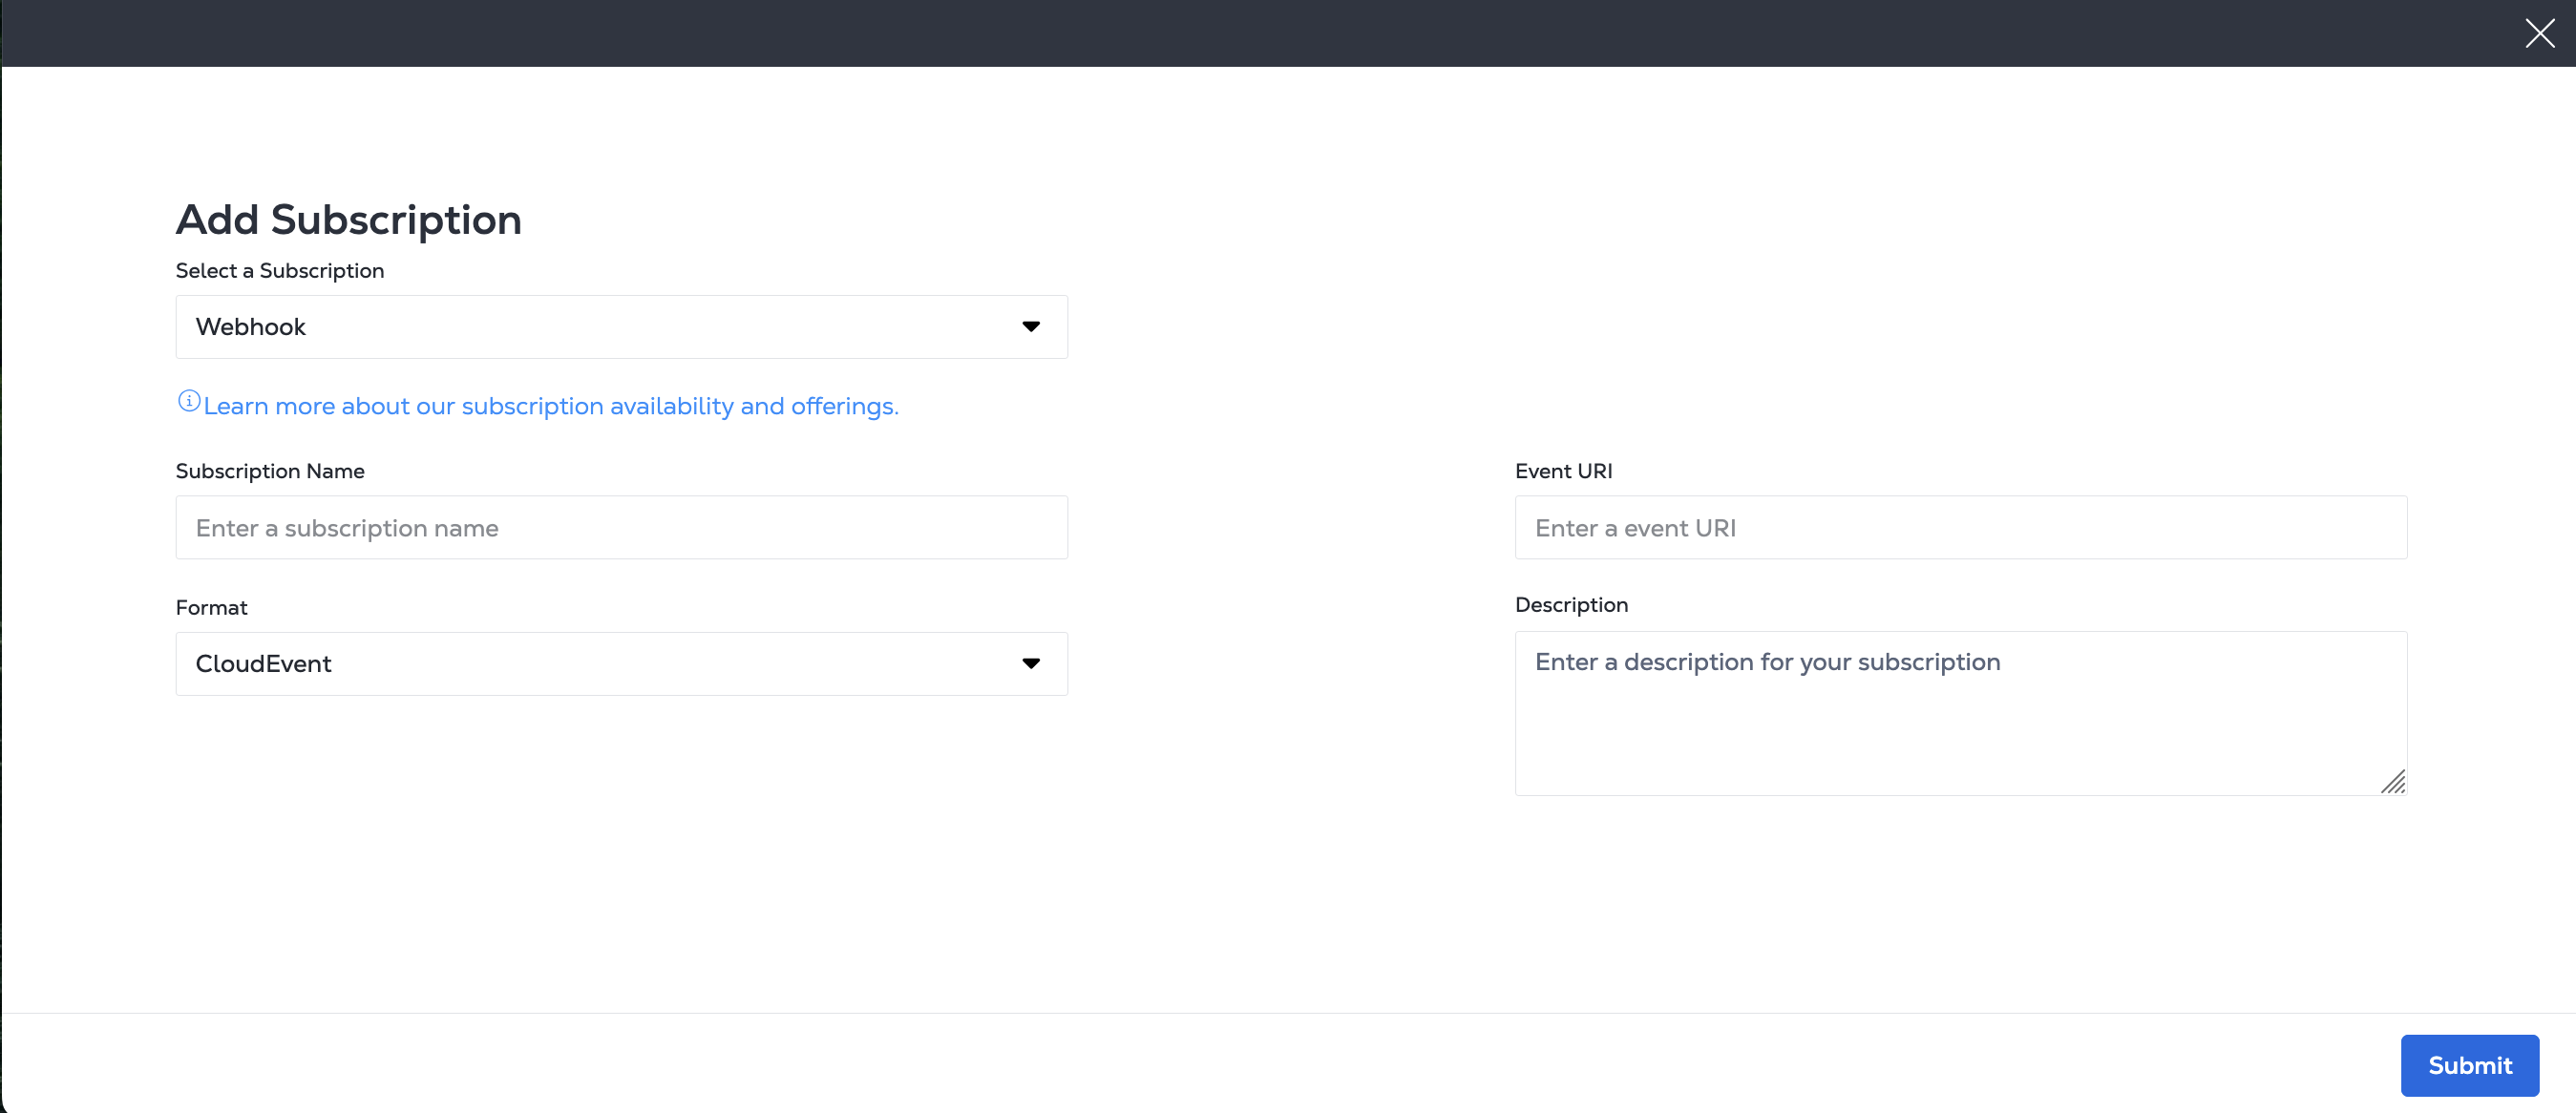Open subscription availability and offerings link
The height and width of the screenshot is (1113, 2576).
pos(551,406)
